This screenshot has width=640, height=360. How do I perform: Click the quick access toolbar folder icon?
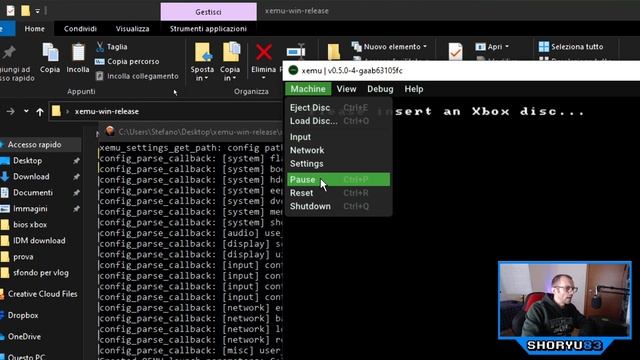[x=25, y=11]
